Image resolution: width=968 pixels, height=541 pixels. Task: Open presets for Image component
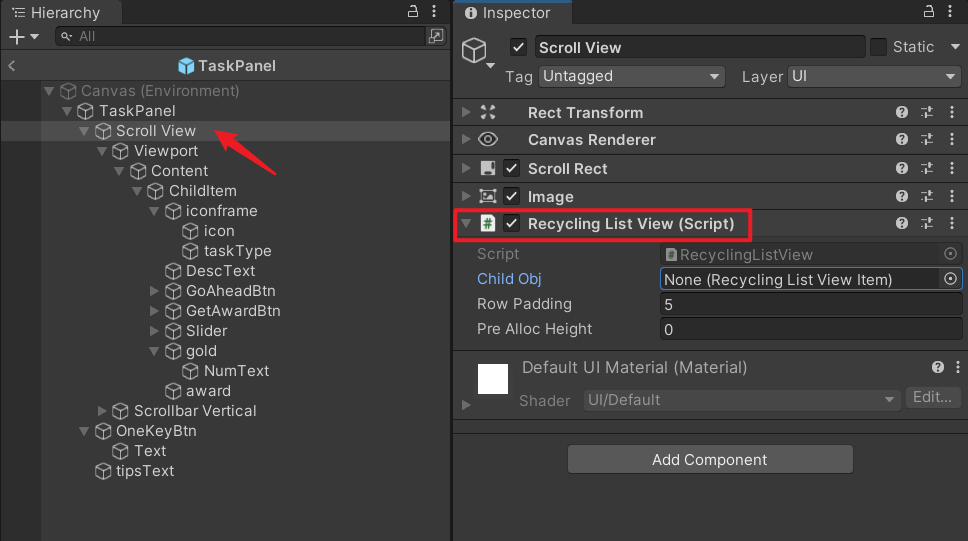pyautogui.click(x=927, y=196)
